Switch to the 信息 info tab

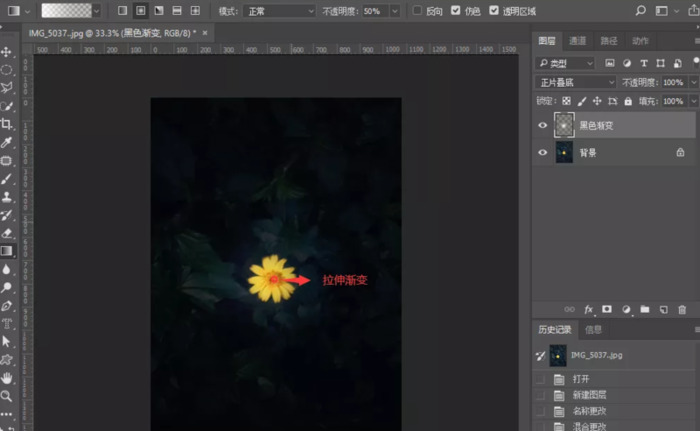coord(593,330)
